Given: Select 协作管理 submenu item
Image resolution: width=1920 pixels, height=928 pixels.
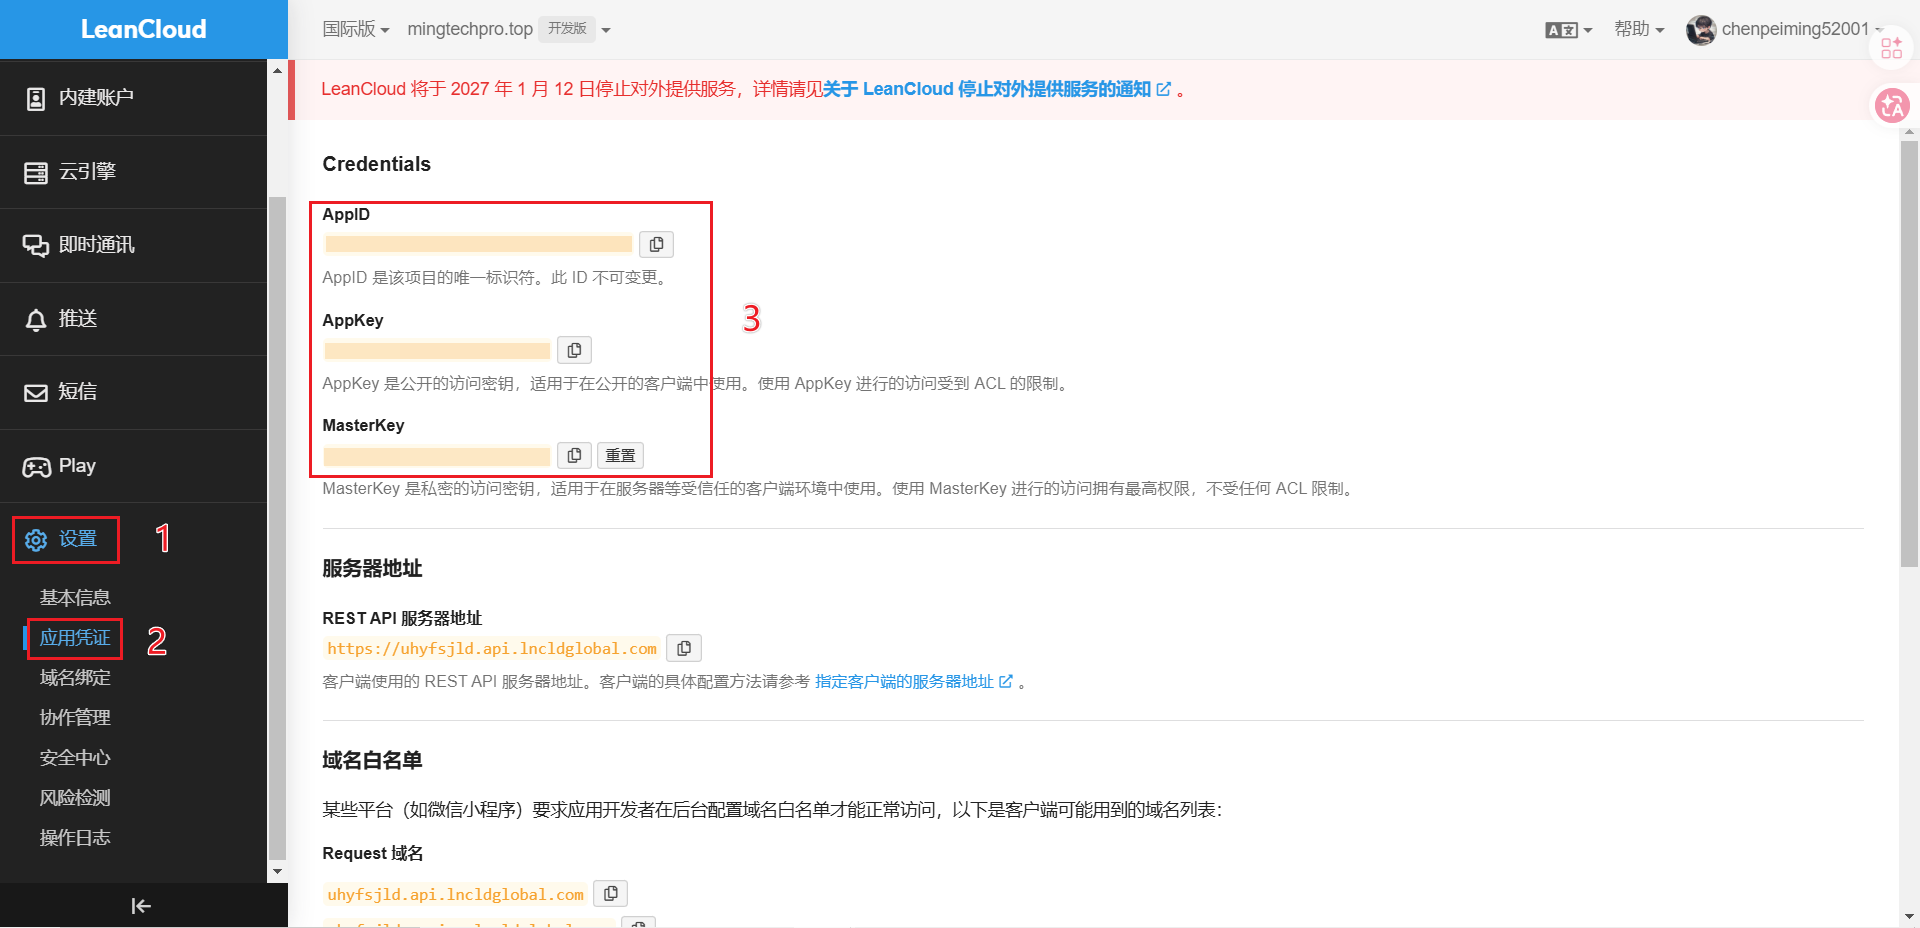Looking at the screenshot, I should pyautogui.click(x=75, y=718).
